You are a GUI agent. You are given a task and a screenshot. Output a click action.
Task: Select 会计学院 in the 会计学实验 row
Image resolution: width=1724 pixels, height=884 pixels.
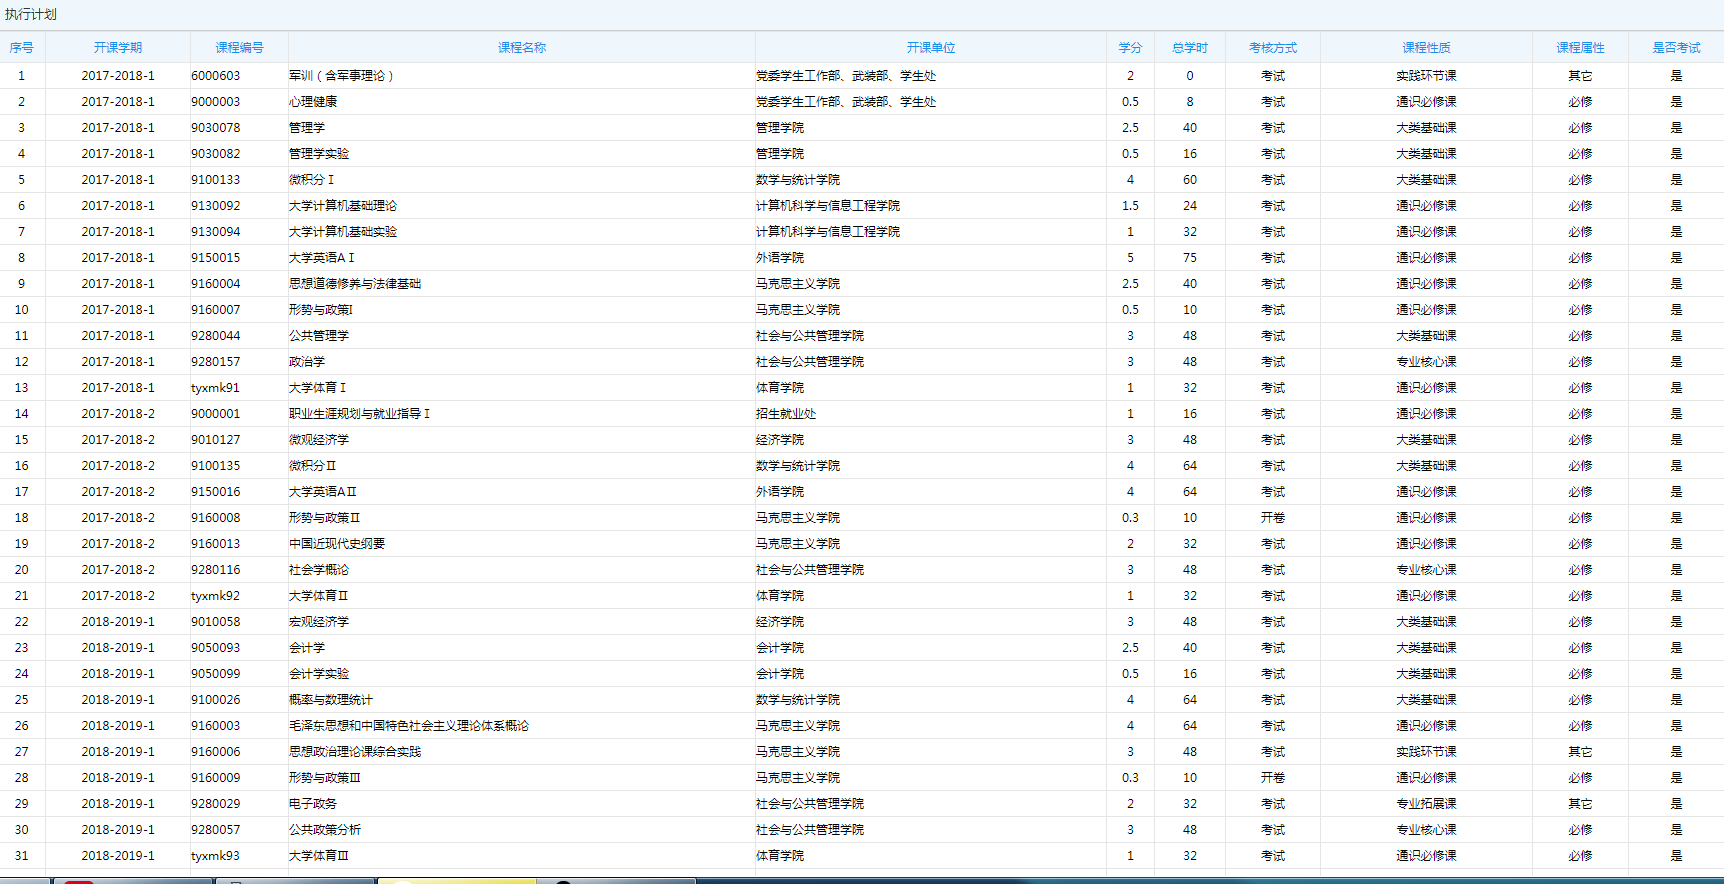pyautogui.click(x=780, y=674)
